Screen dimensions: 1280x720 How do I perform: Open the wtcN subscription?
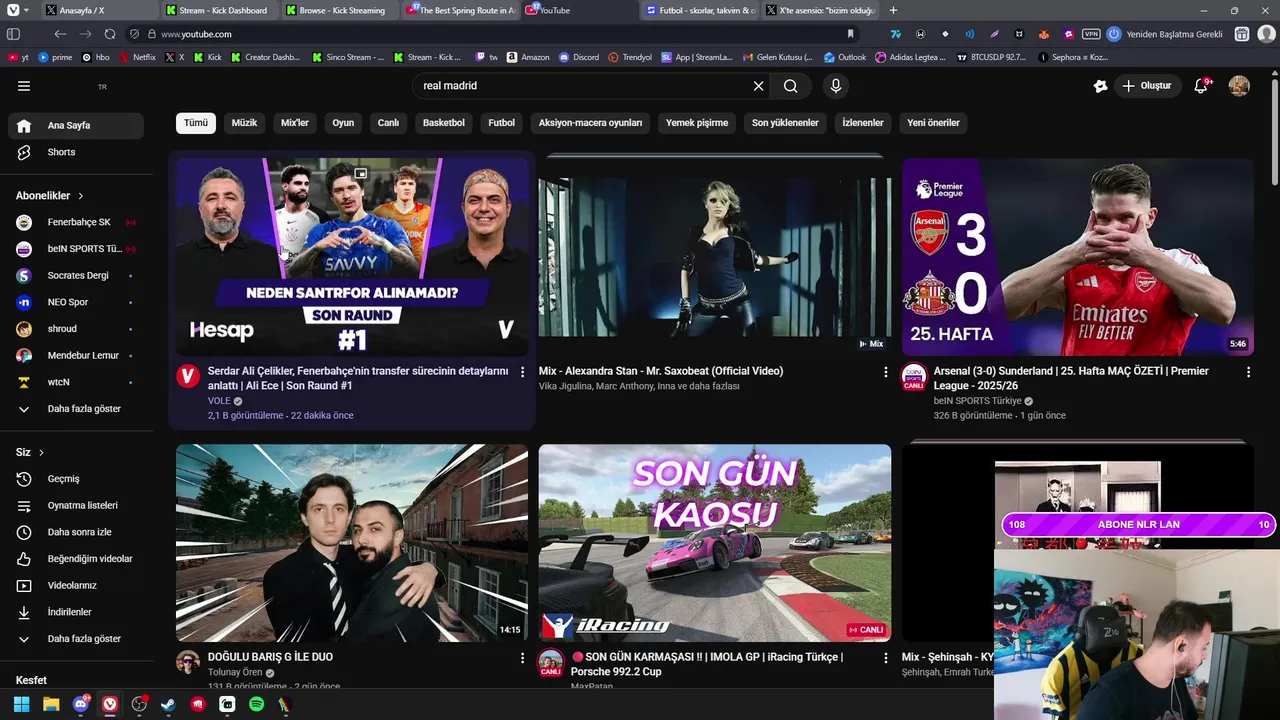tap(76, 382)
